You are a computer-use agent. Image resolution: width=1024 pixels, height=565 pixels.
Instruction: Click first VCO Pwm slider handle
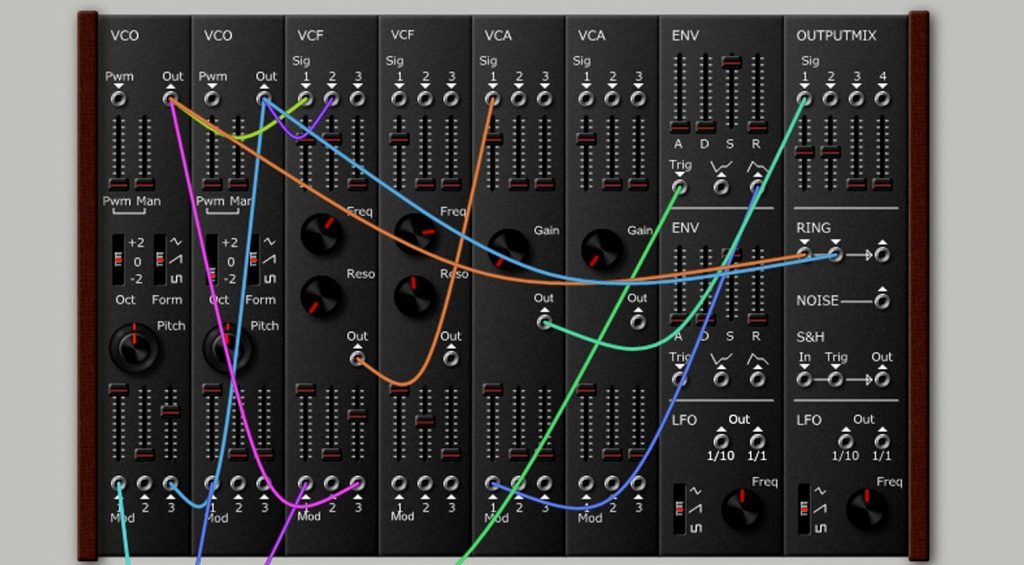click(118, 184)
